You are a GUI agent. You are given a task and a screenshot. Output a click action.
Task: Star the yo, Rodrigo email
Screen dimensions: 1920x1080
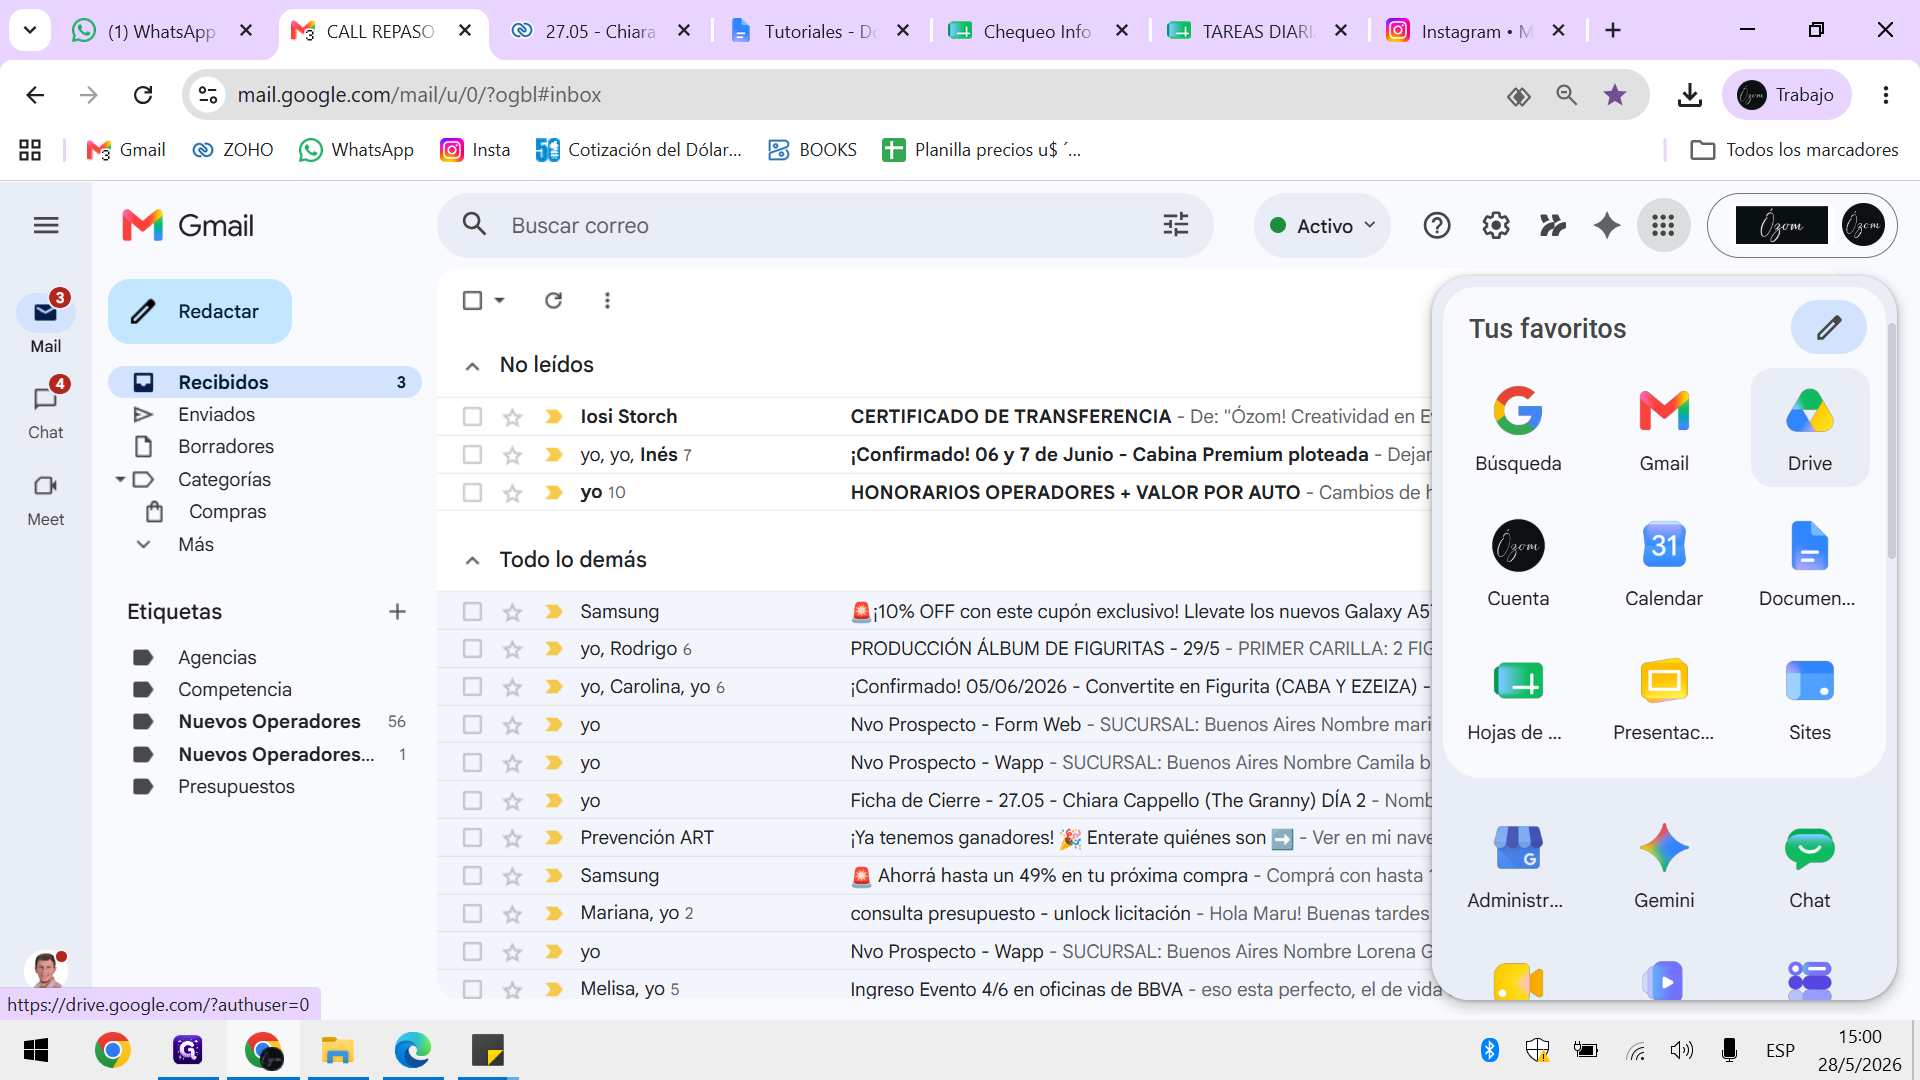(512, 649)
